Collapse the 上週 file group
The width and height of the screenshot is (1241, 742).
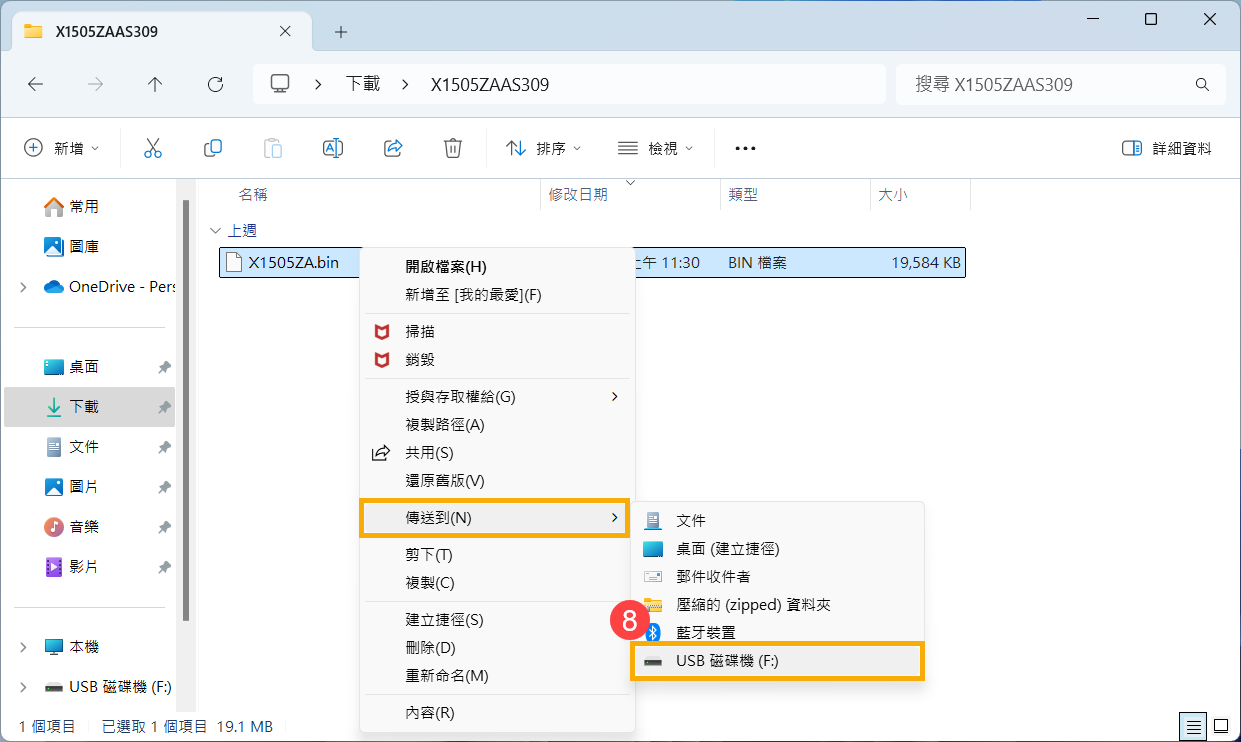pyautogui.click(x=216, y=229)
